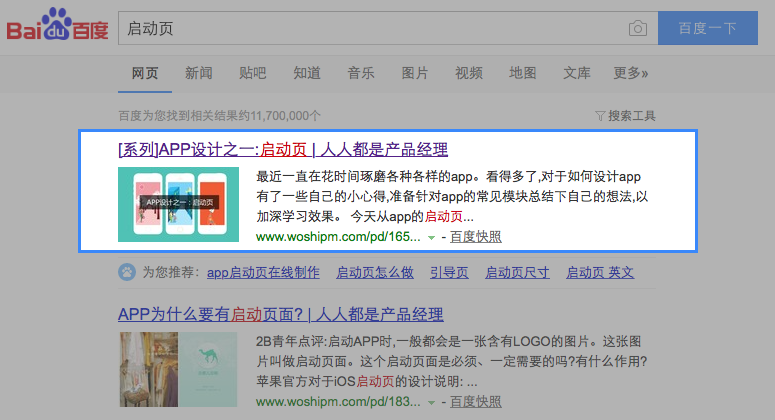The image size is (775, 420).
Task: Click suggested search app启动页在线制作
Action: click(x=263, y=272)
